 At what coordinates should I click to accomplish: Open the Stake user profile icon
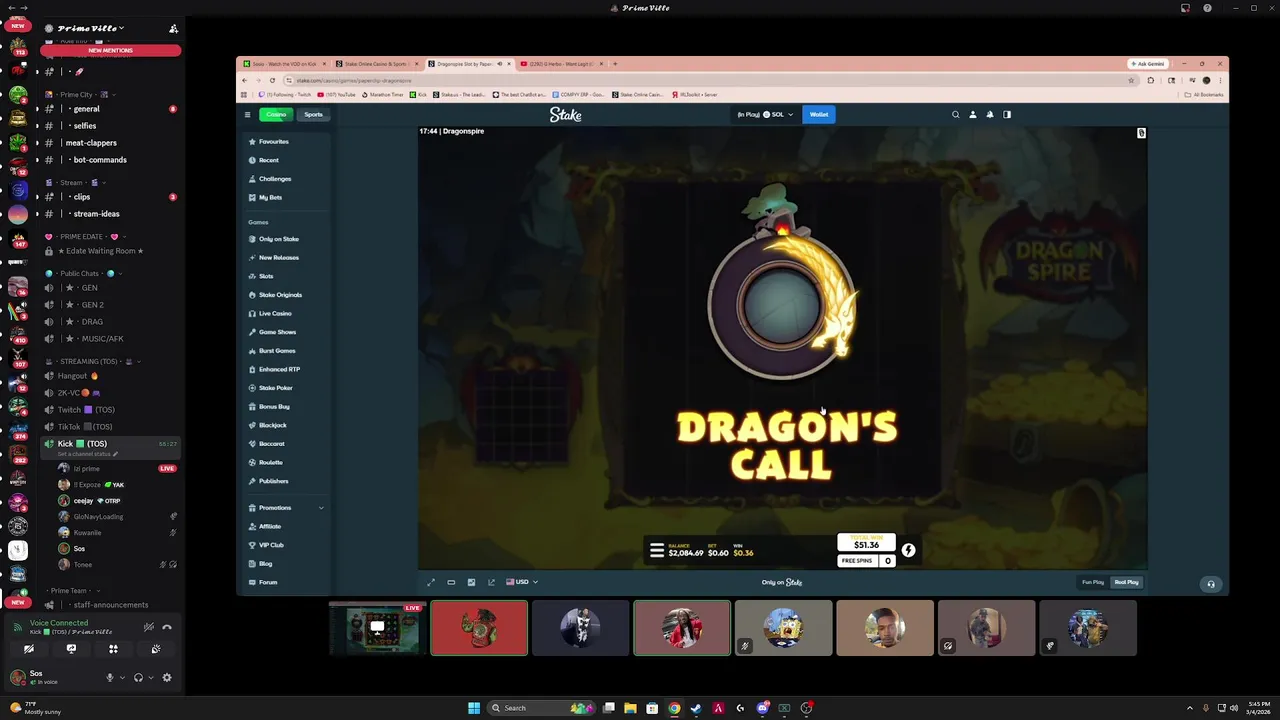pos(972,114)
